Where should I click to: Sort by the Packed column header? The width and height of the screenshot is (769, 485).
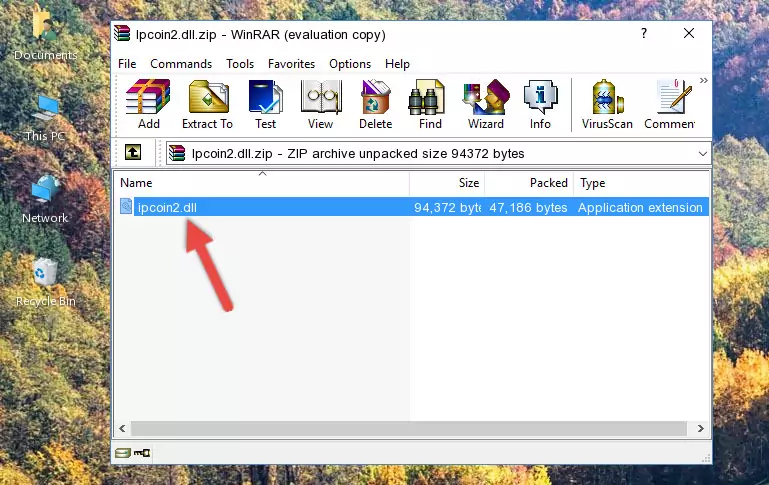[x=529, y=183]
